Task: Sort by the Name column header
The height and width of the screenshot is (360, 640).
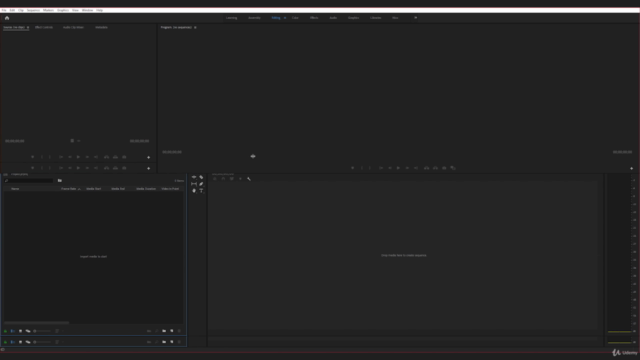Action: tap(15, 189)
